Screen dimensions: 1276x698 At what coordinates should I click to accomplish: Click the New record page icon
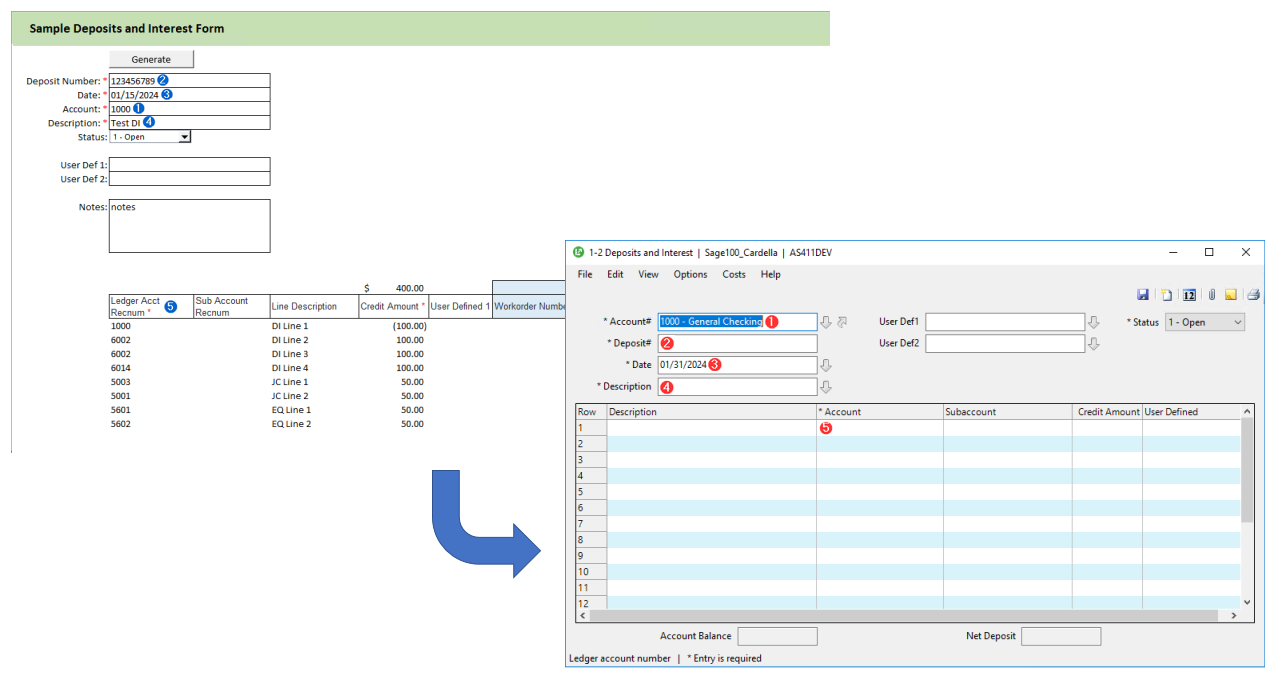pos(1166,295)
